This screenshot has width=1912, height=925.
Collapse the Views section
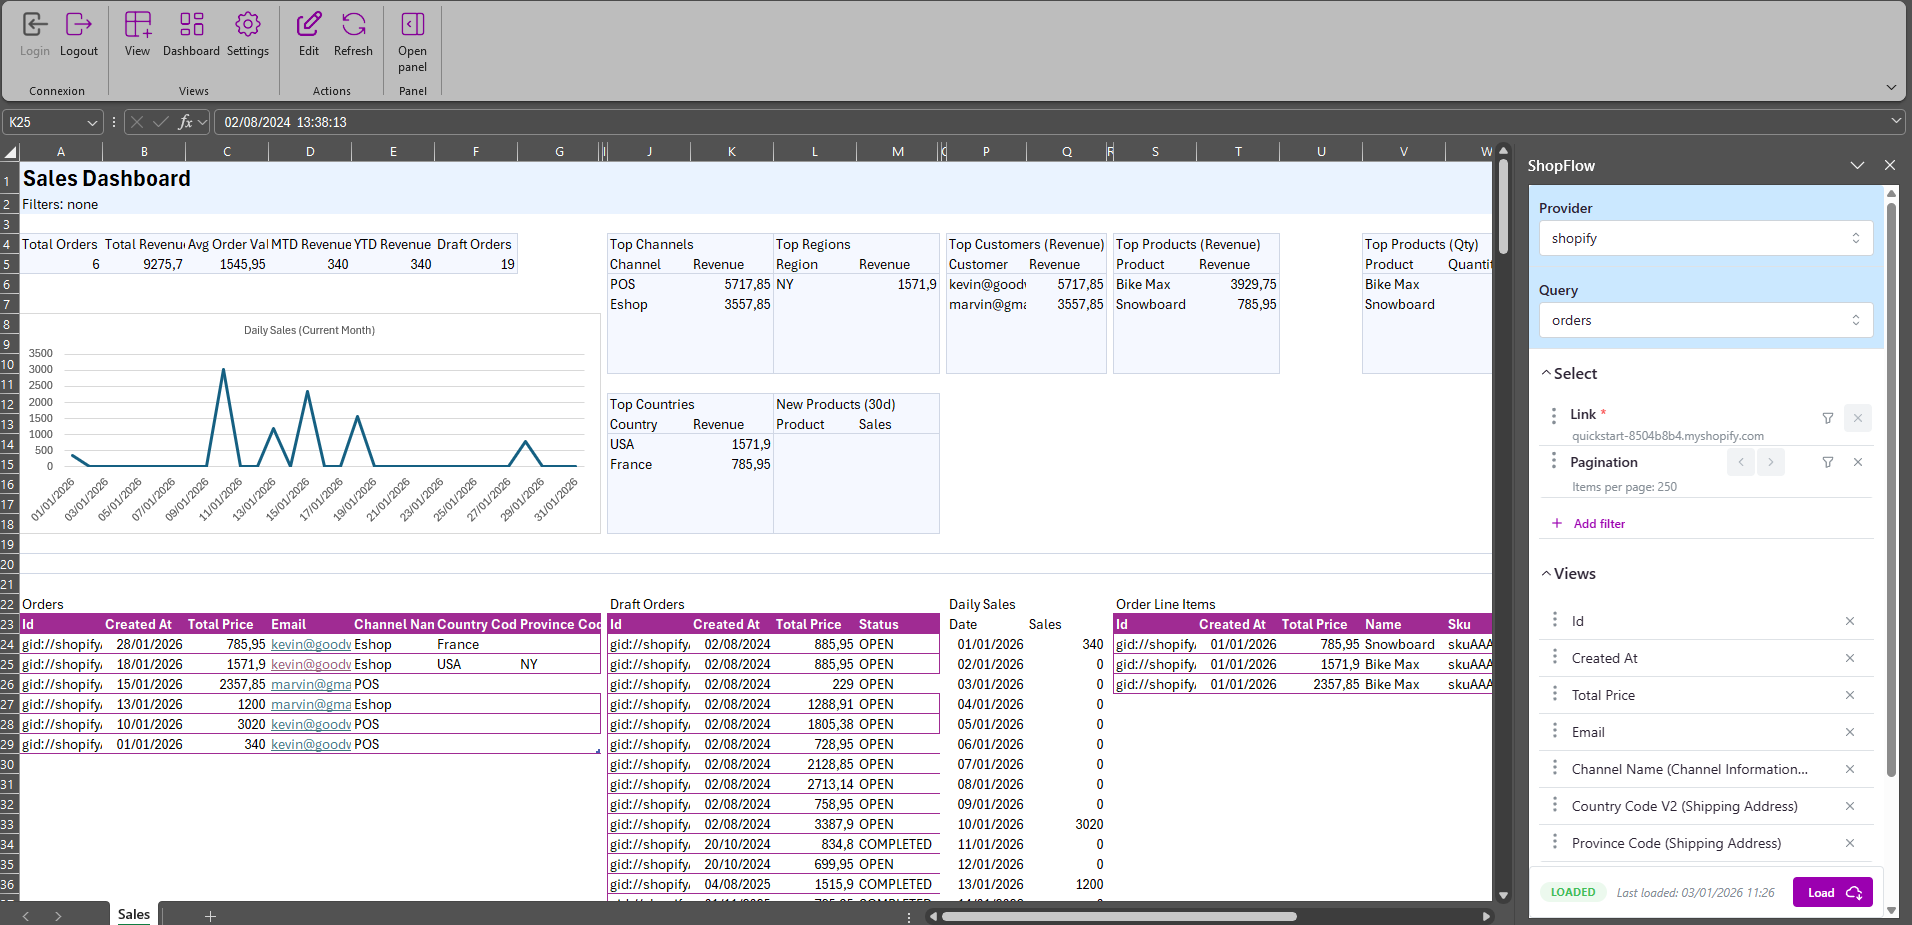pyautogui.click(x=1546, y=573)
